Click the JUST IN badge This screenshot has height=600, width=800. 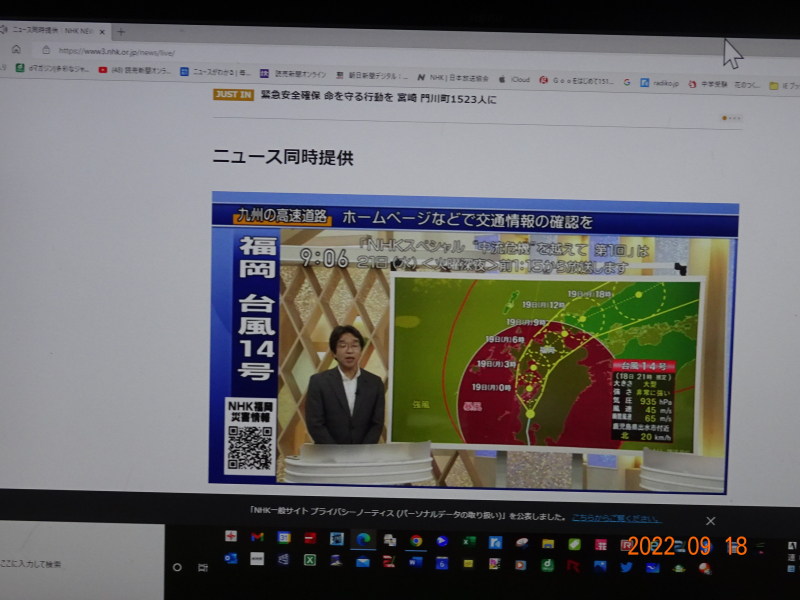click(234, 94)
